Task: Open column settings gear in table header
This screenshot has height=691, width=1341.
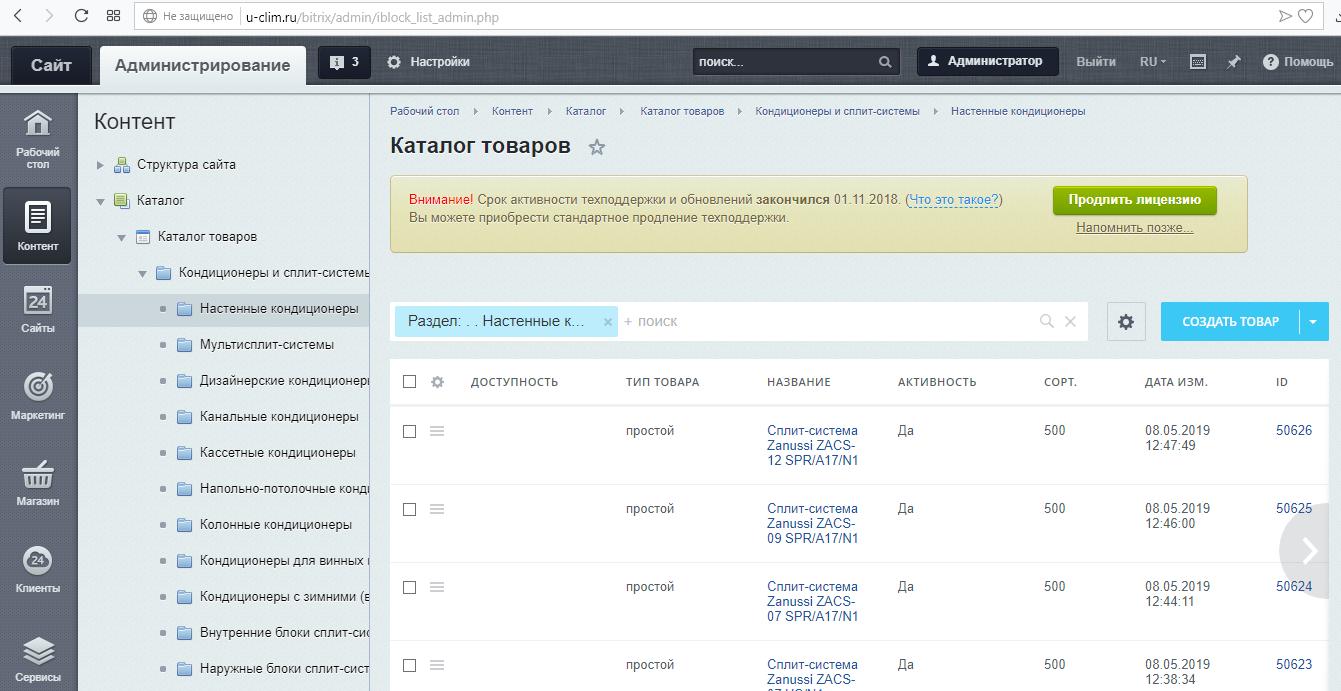Action: coord(437,382)
